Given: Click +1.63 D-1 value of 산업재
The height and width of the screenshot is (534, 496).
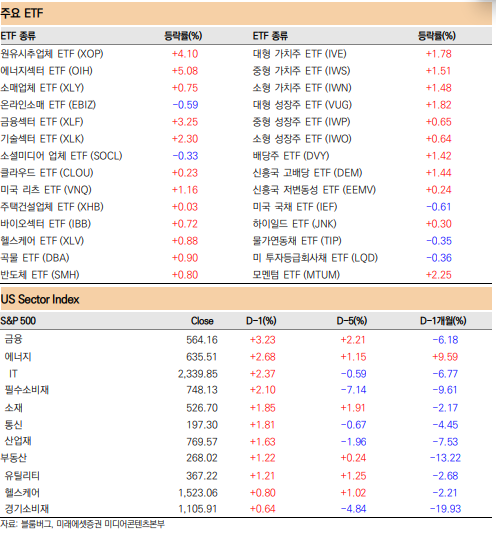Looking at the screenshot, I should pos(262,442).
